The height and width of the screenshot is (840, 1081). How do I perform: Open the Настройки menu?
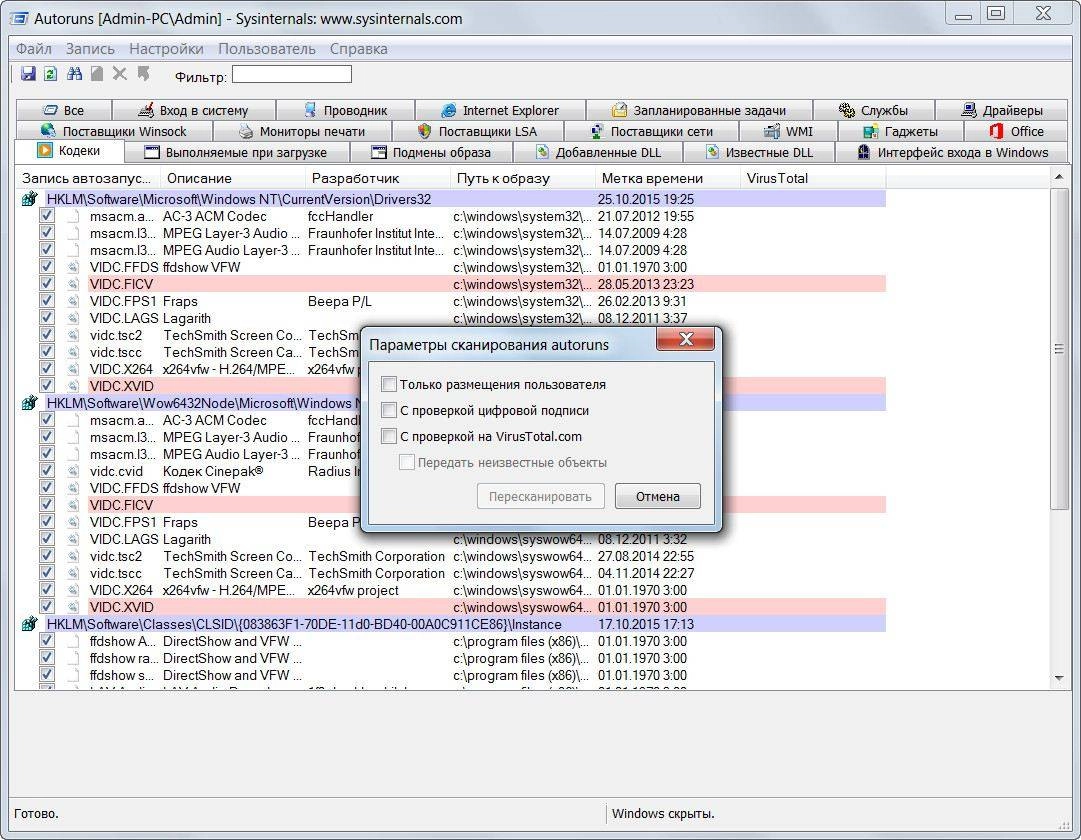(166, 49)
